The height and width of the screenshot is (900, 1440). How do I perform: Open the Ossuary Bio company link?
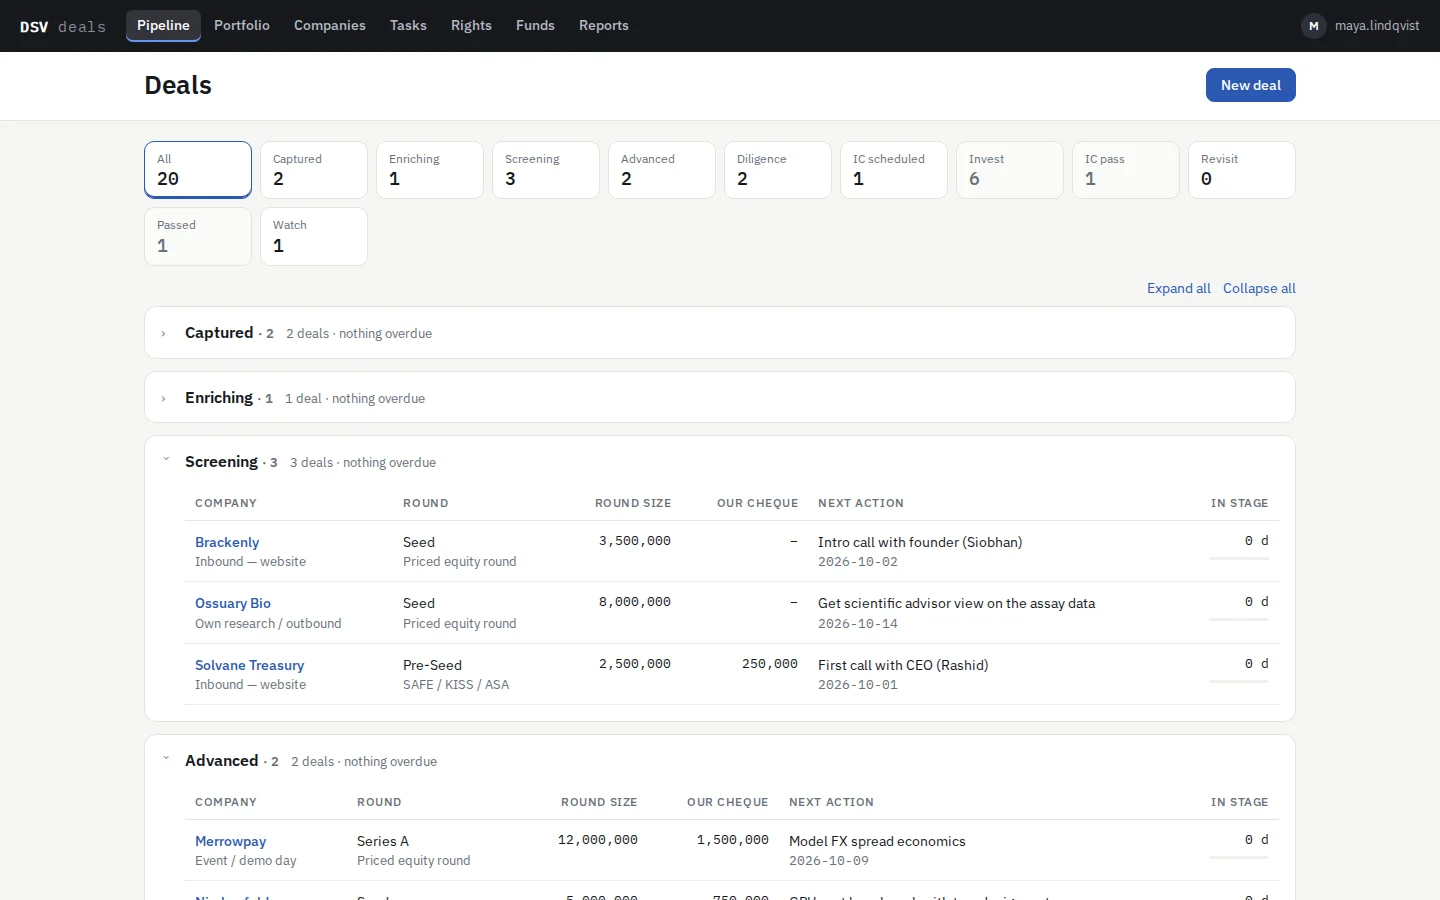pos(233,603)
